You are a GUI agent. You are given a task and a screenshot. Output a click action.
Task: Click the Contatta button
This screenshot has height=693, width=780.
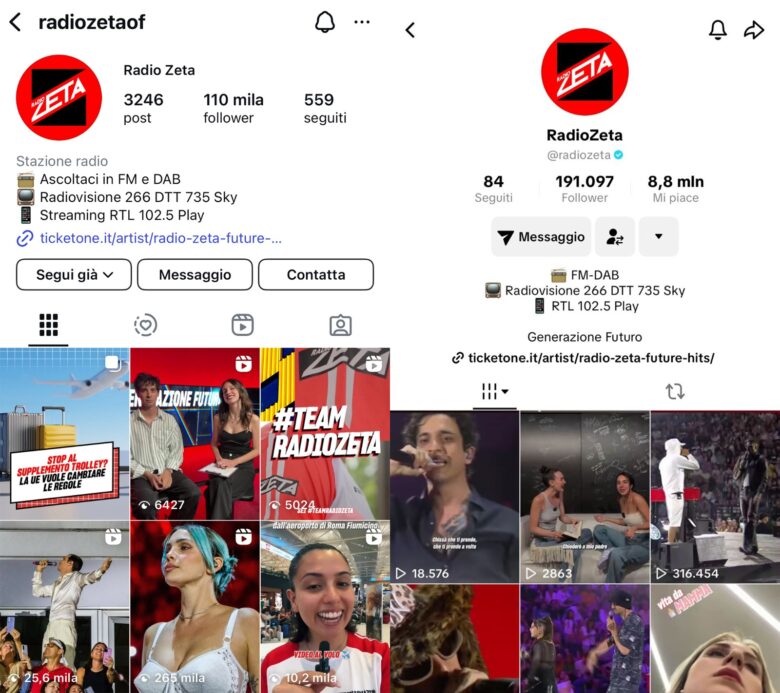[316, 275]
